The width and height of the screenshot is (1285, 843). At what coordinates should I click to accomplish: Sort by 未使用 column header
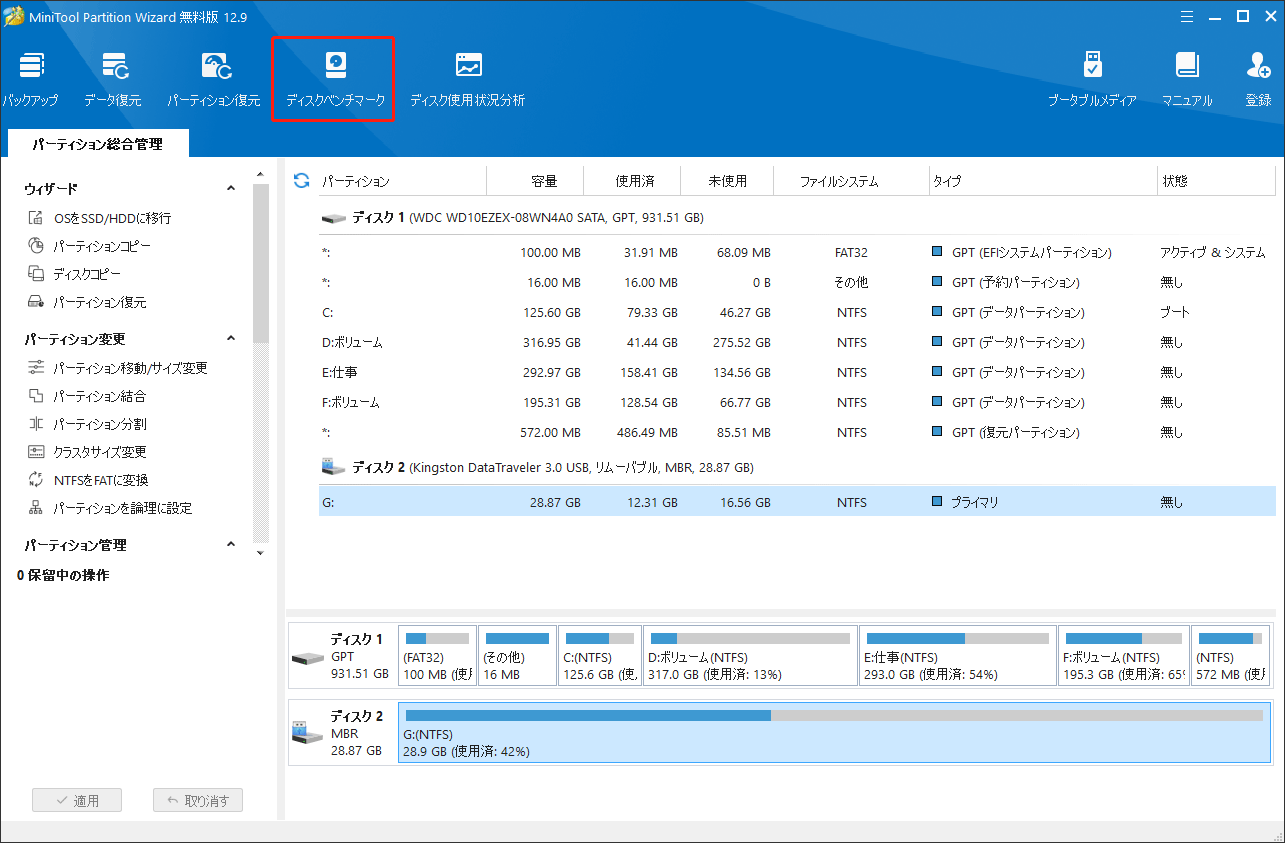click(728, 181)
